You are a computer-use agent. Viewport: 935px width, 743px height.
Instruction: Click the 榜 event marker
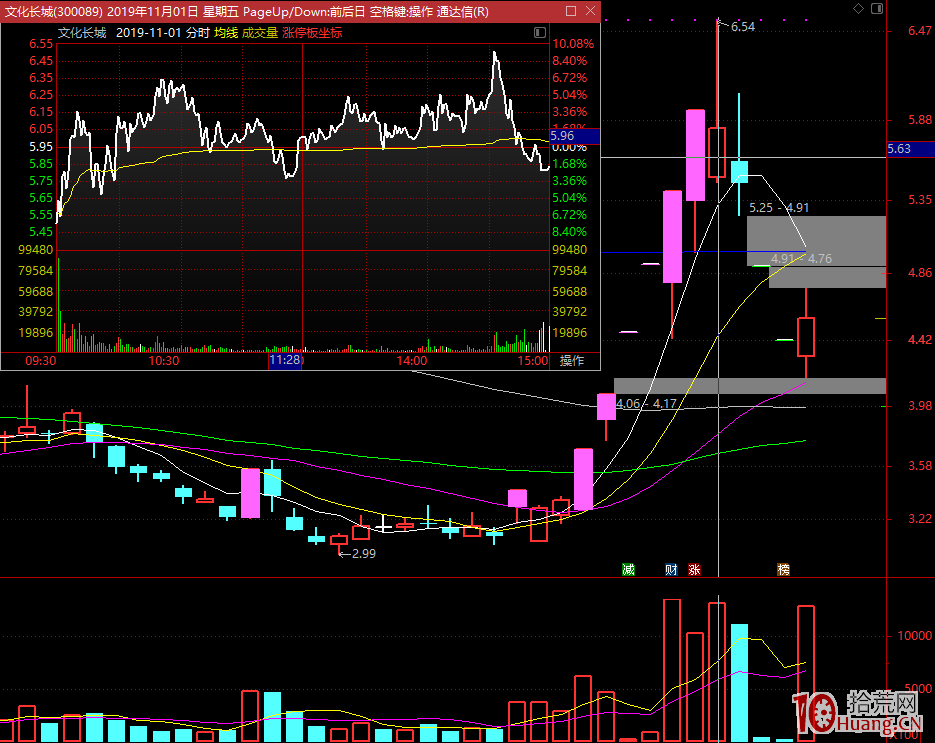pos(783,570)
